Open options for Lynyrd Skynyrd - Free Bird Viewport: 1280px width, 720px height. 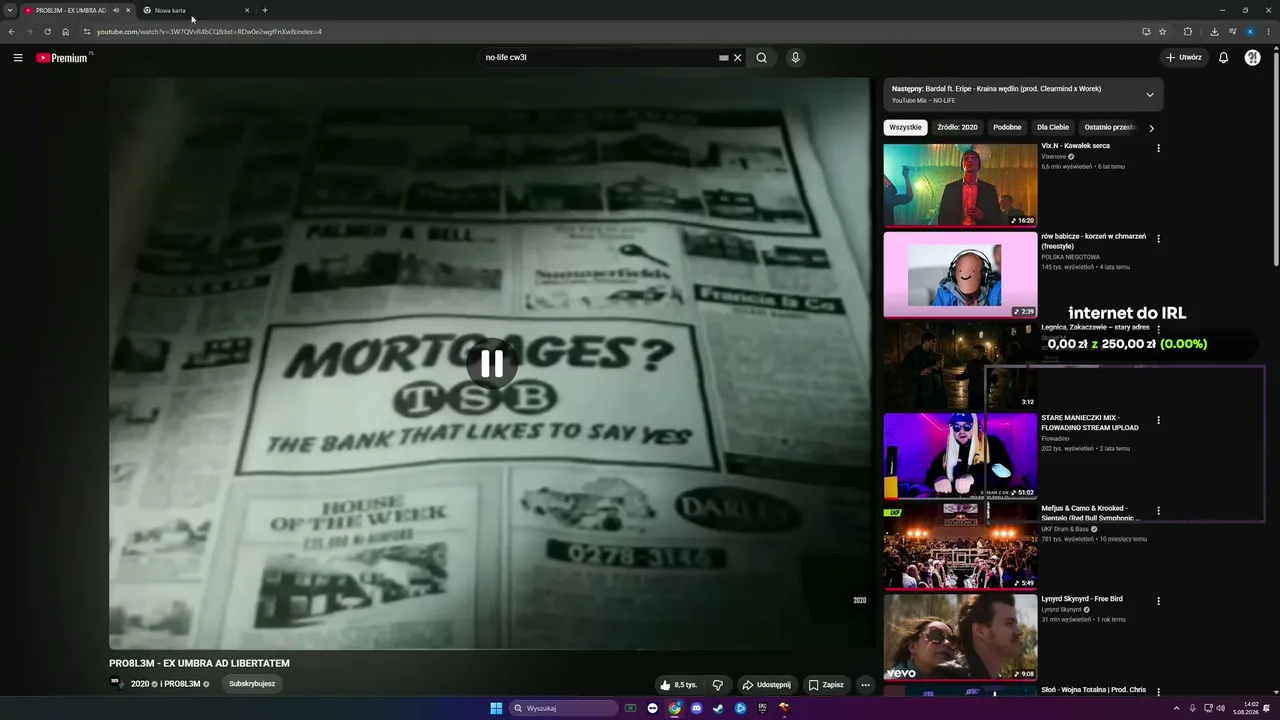[x=1159, y=601]
